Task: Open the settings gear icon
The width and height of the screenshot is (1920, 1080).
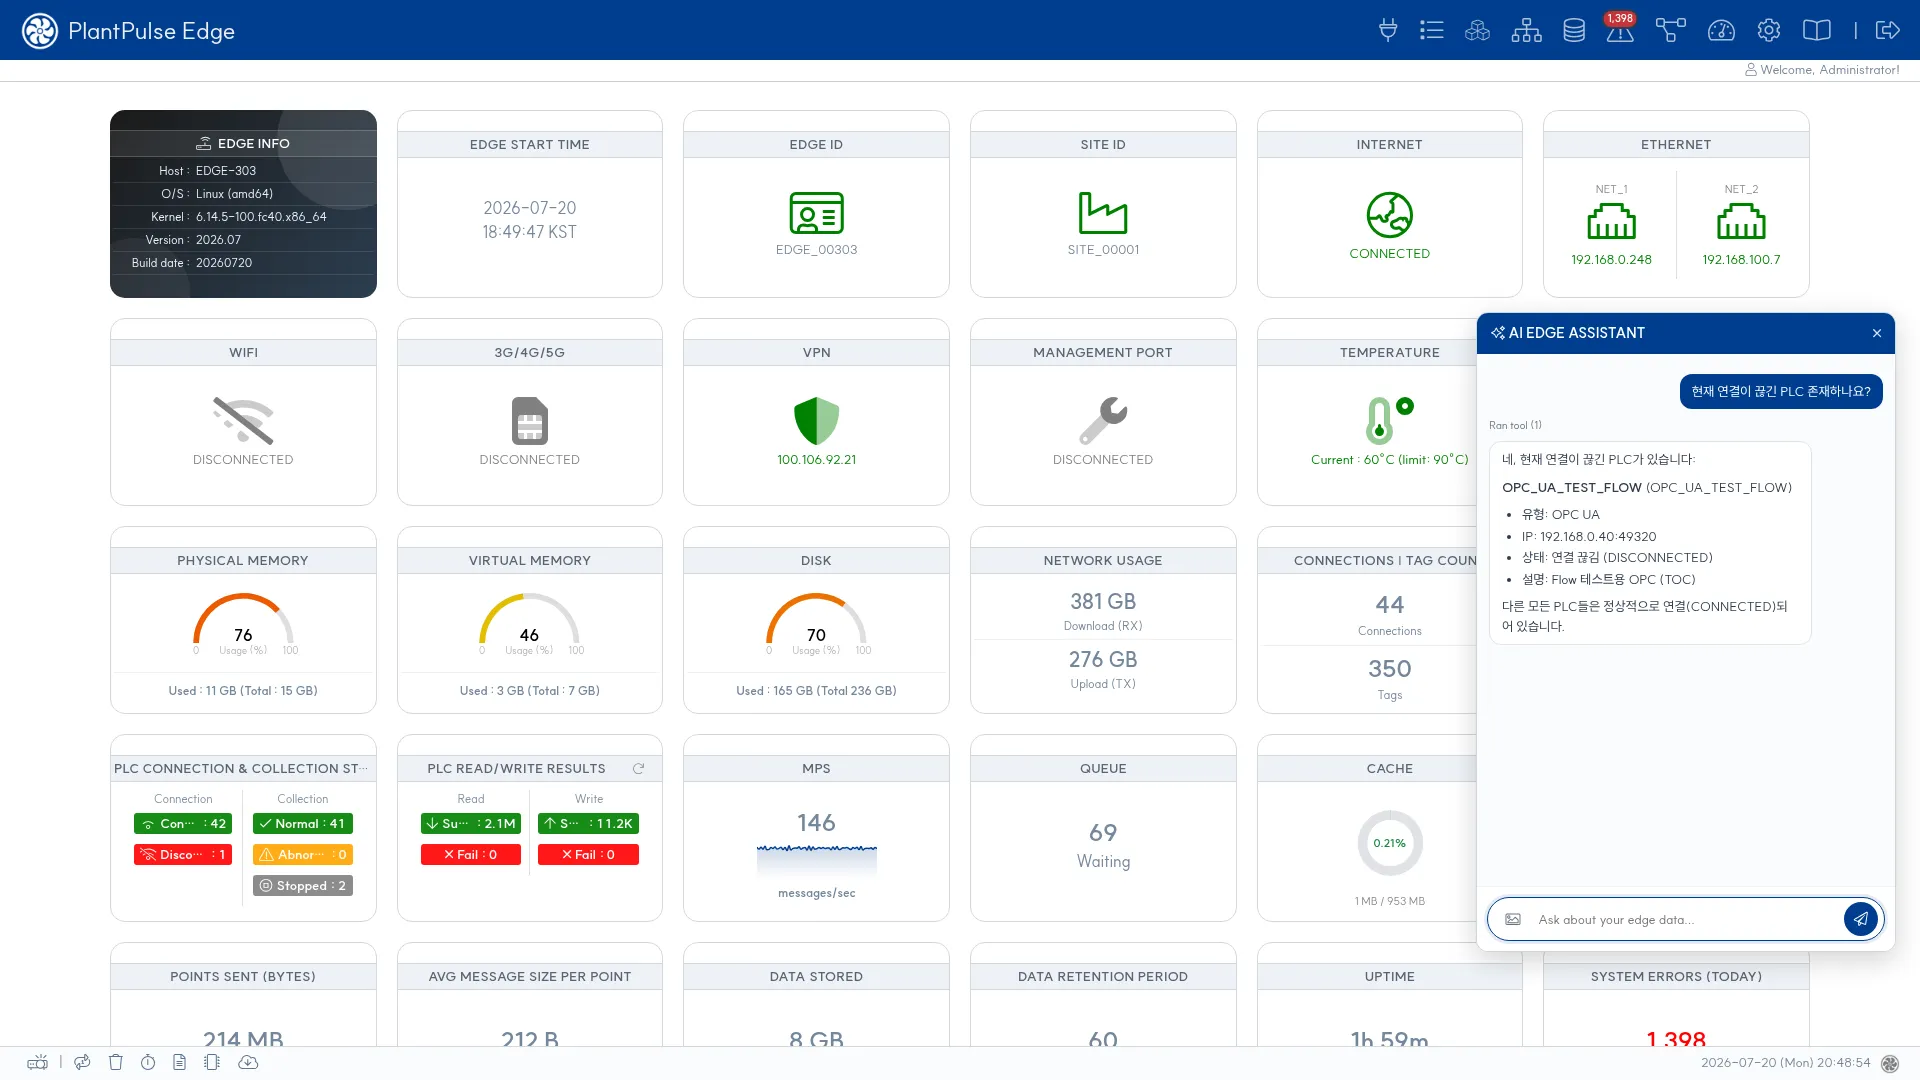Action: click(1769, 30)
